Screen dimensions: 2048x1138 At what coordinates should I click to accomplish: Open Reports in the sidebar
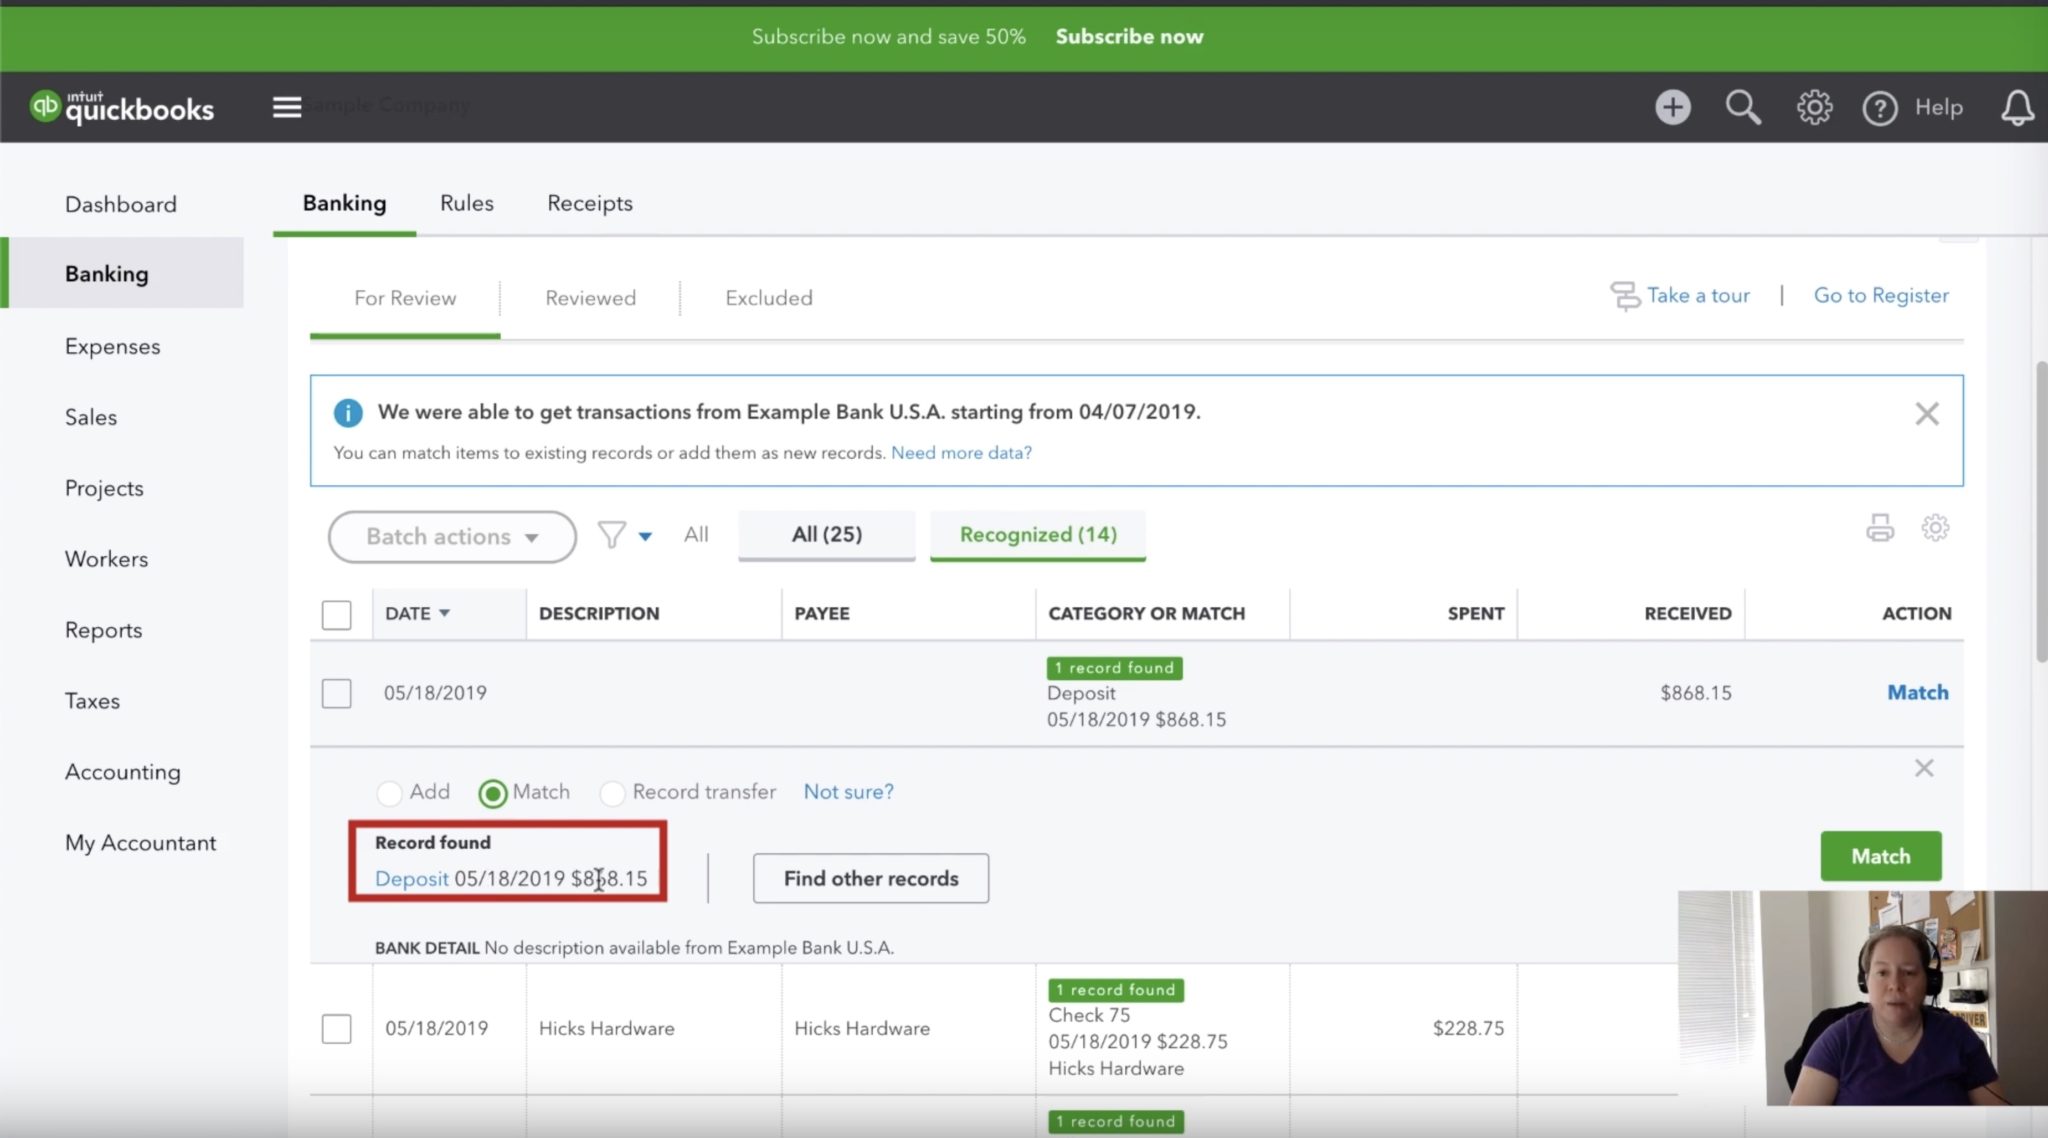[103, 630]
